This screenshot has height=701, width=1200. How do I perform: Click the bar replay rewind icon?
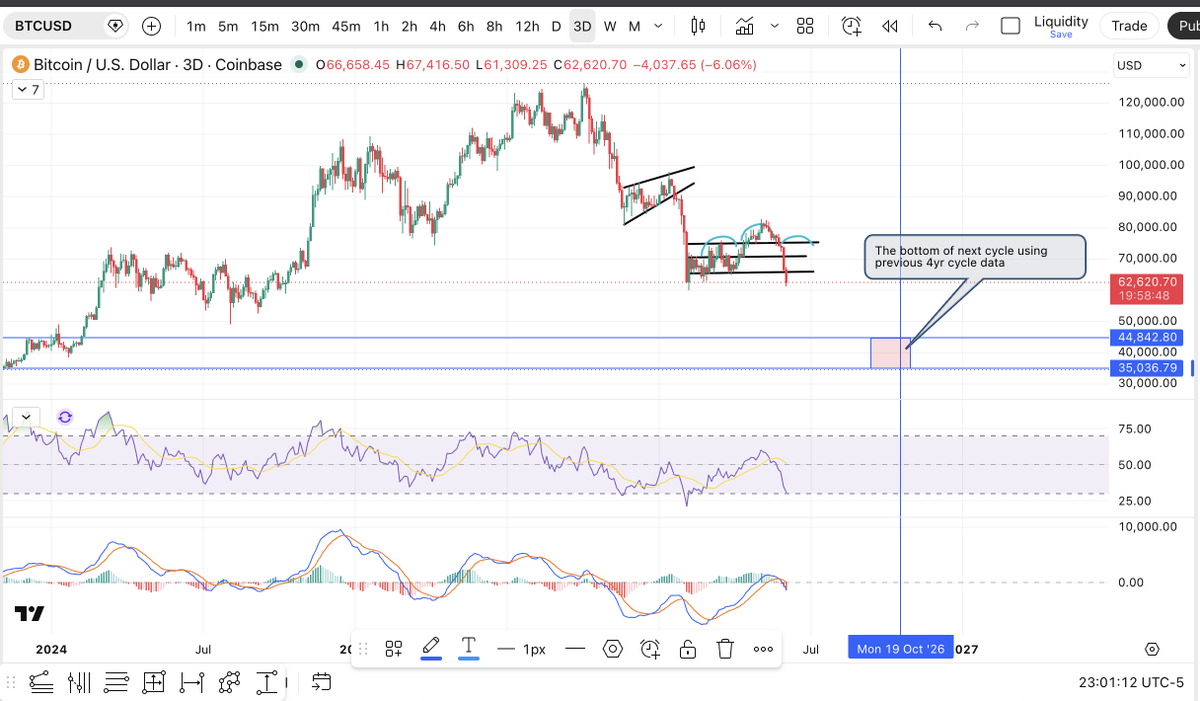coord(889,26)
